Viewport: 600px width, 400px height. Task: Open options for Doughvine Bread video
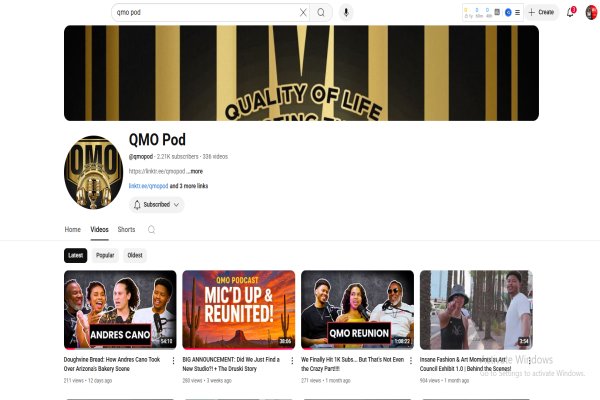(x=173, y=361)
